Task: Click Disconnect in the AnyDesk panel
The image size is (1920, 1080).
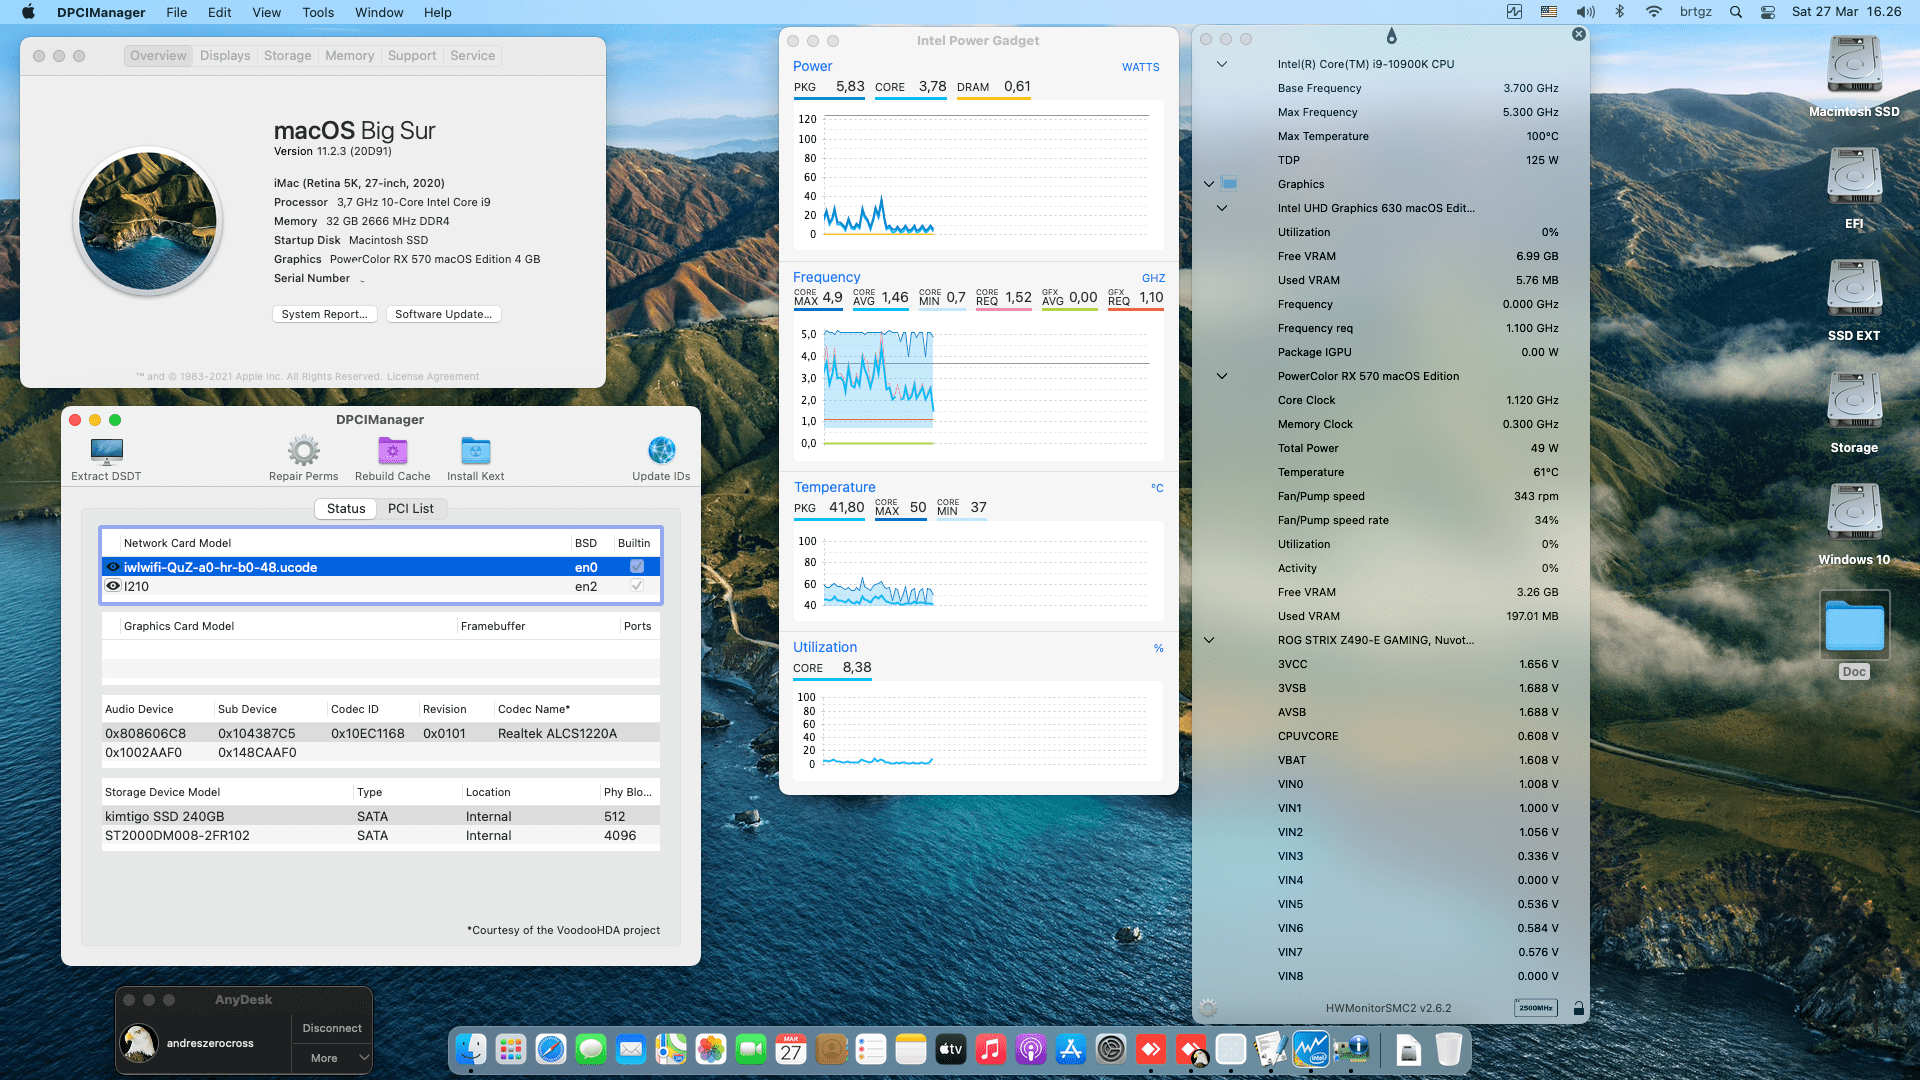Action: coord(332,1028)
